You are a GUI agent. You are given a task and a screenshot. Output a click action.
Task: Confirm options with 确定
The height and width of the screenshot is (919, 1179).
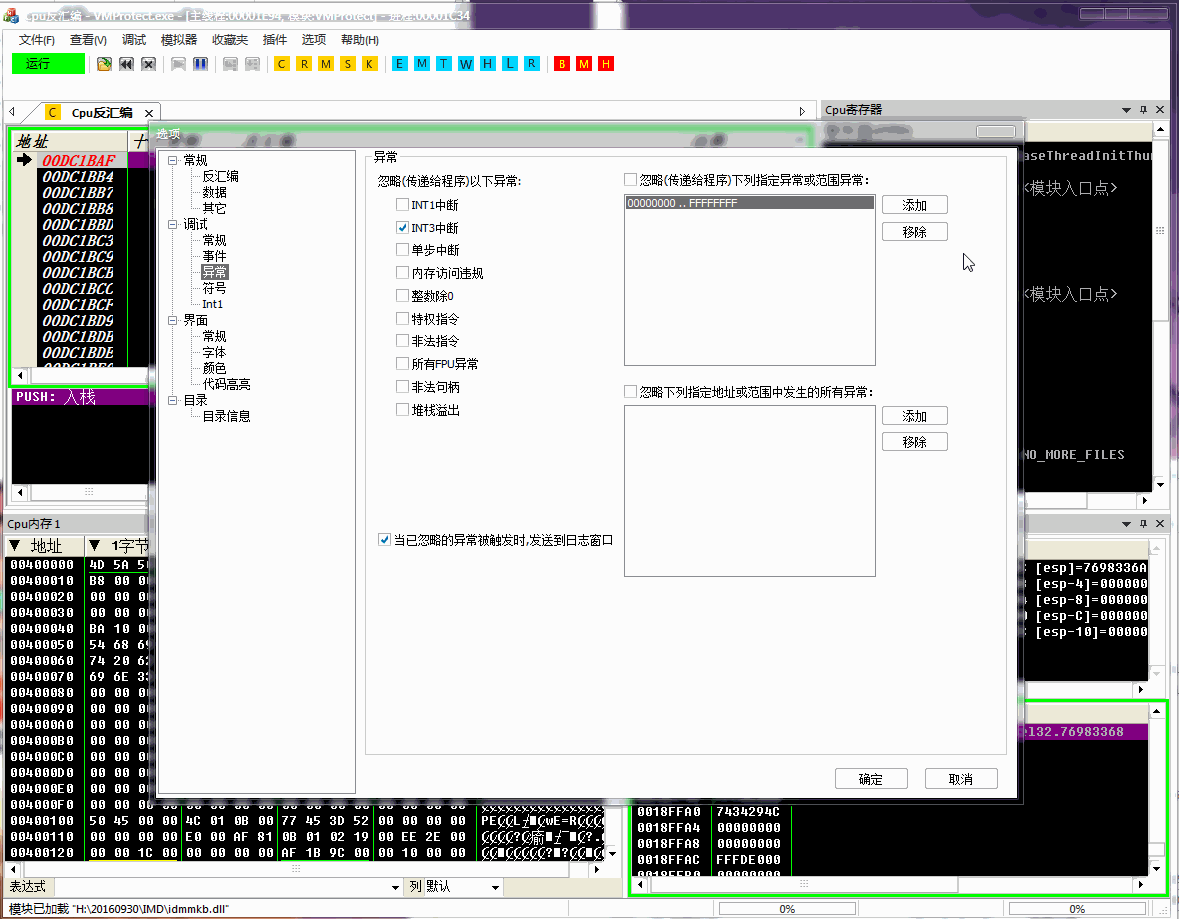click(871, 779)
